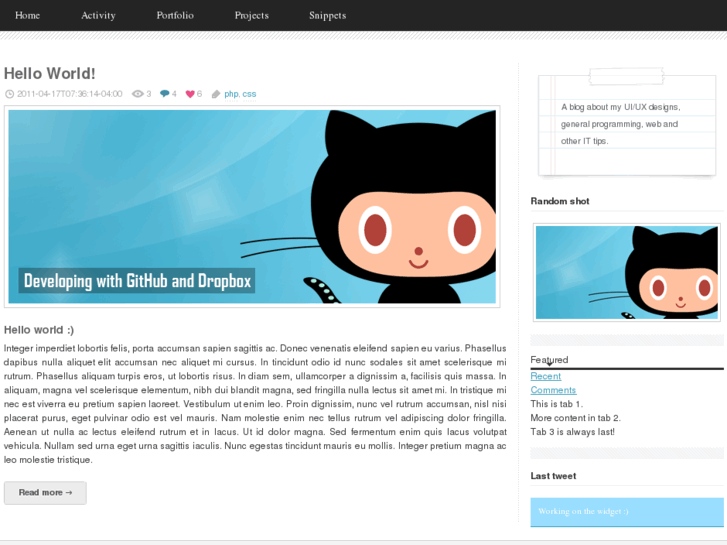The width and height of the screenshot is (727, 545).
Task: Click the Read more button
Action: 45,493
